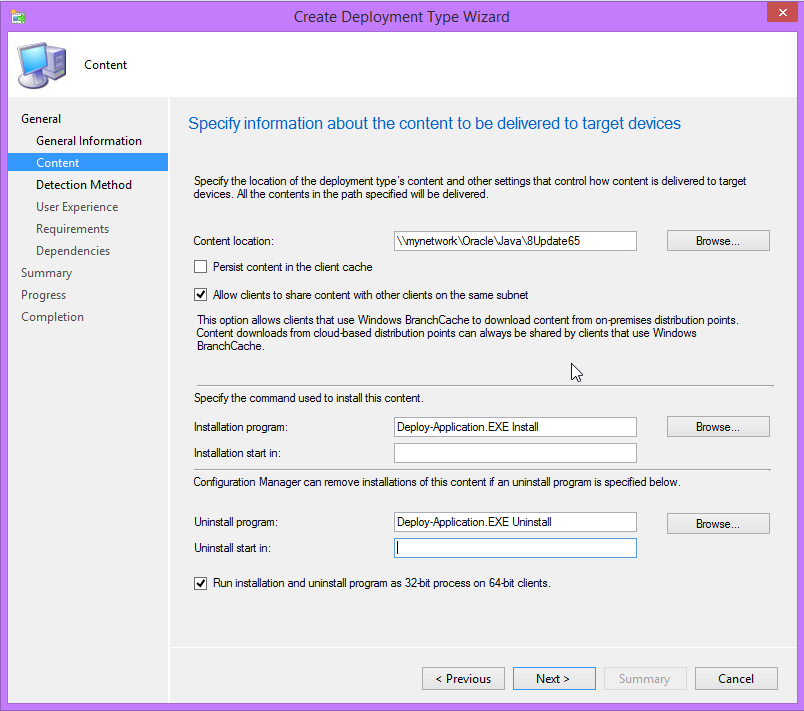Browse for the installation program
Screen dimensions: 804x711
click(x=717, y=426)
